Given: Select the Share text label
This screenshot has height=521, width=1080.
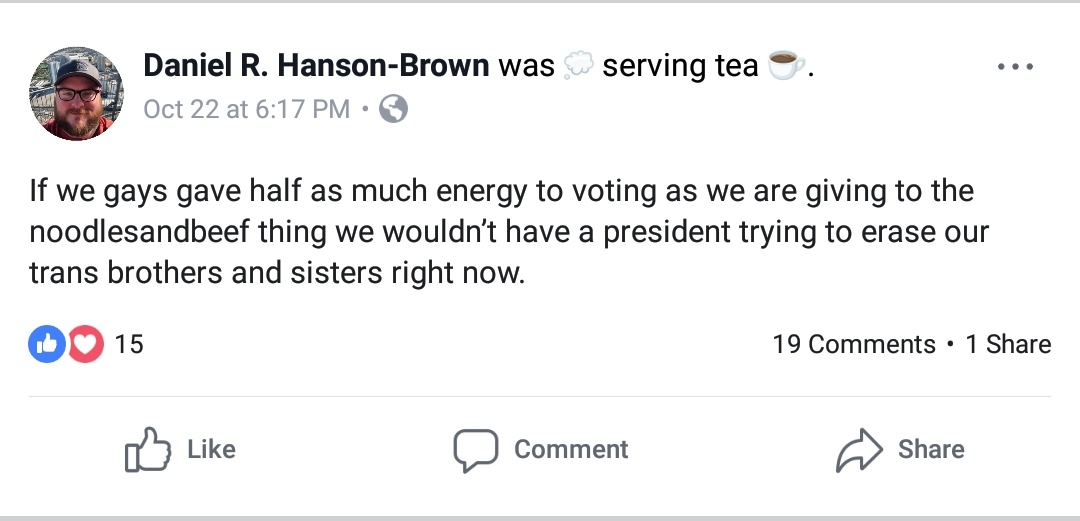Looking at the screenshot, I should tap(931, 449).
